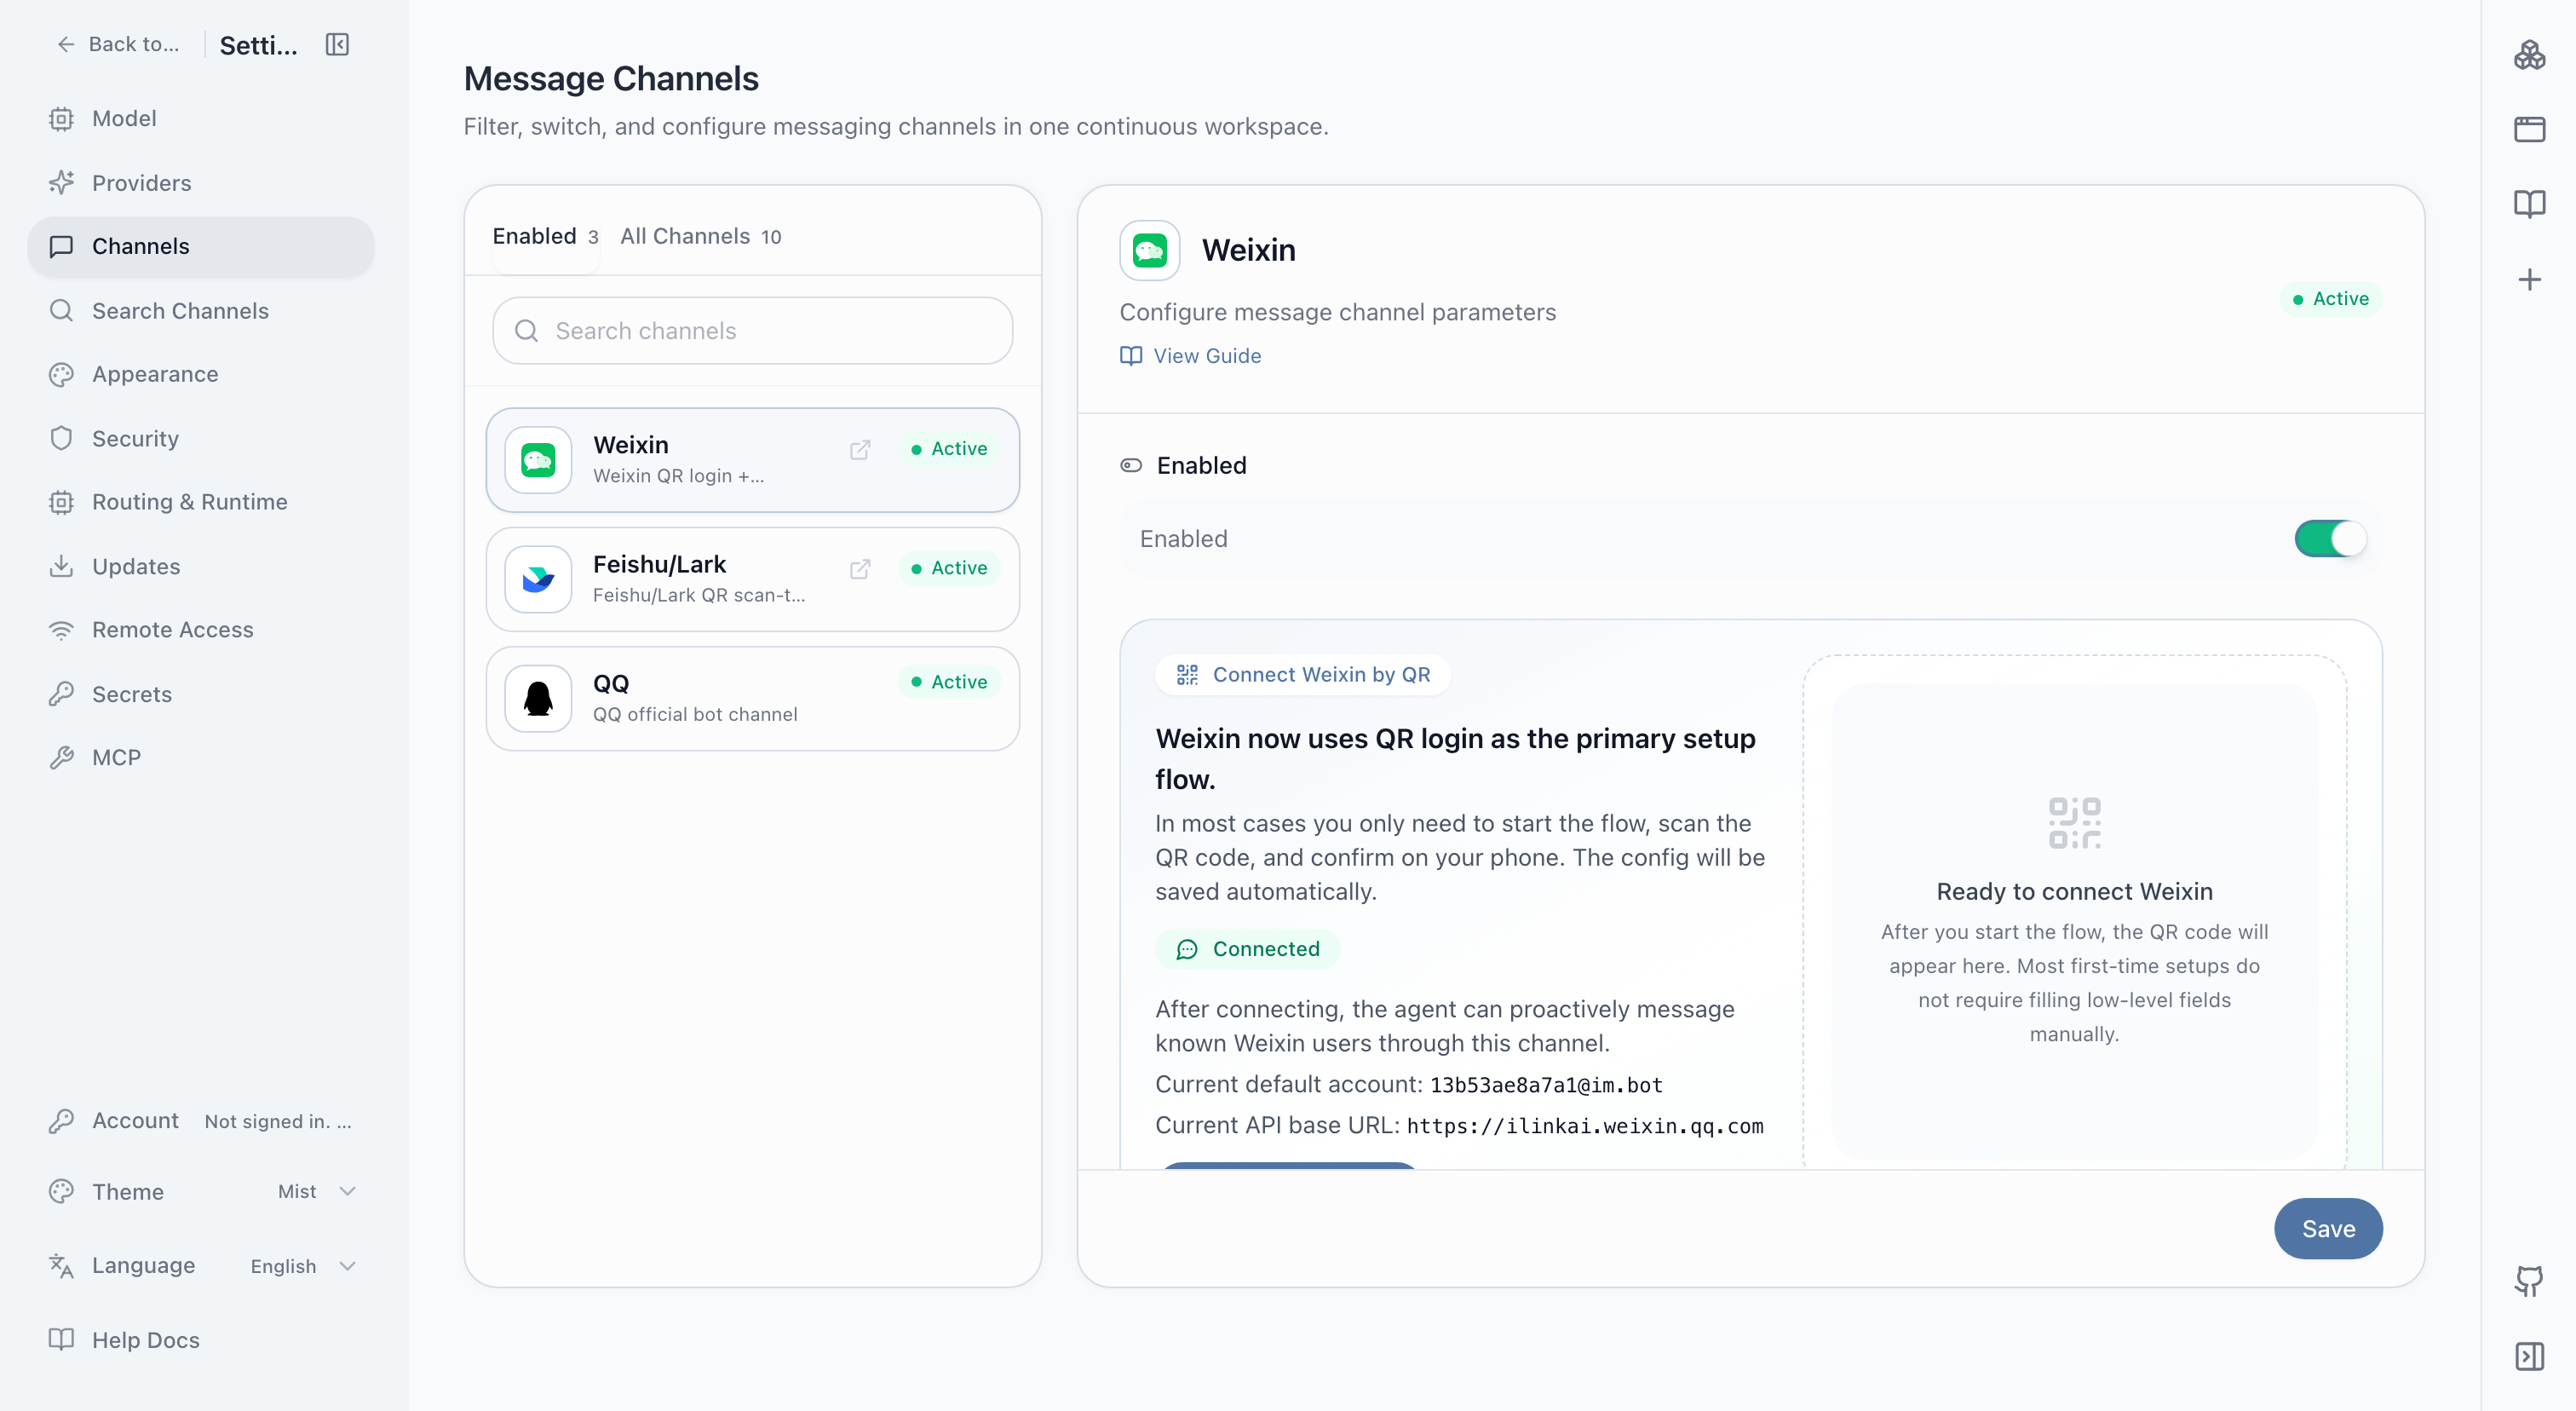Open Remote Access settings
Viewport: 2576px width, 1411px height.
tap(201, 630)
